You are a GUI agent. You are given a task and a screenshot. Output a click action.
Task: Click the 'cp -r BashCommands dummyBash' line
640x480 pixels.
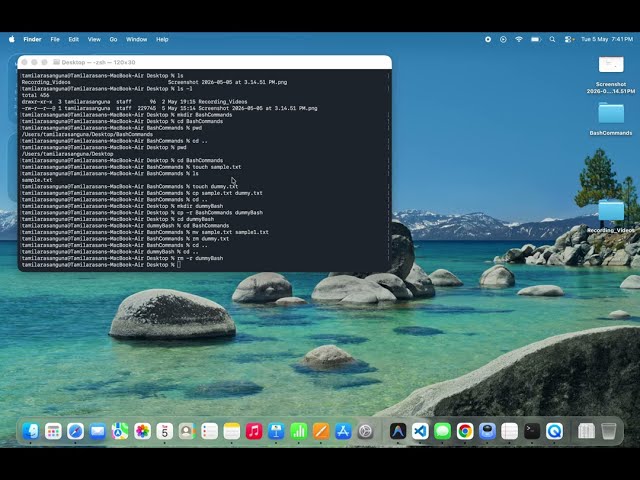pos(142,213)
